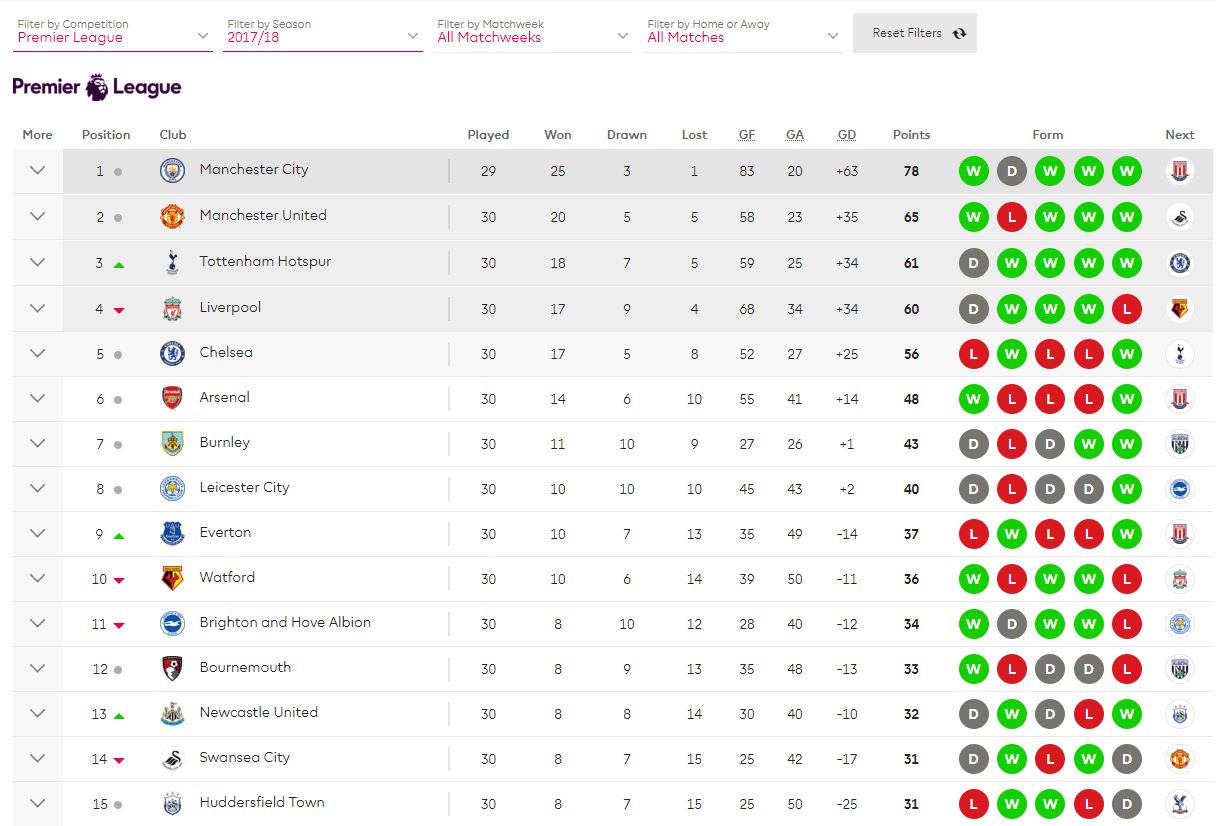This screenshot has height=826, width=1216.
Task: Click the Arsenal club crest icon
Action: click(172, 398)
